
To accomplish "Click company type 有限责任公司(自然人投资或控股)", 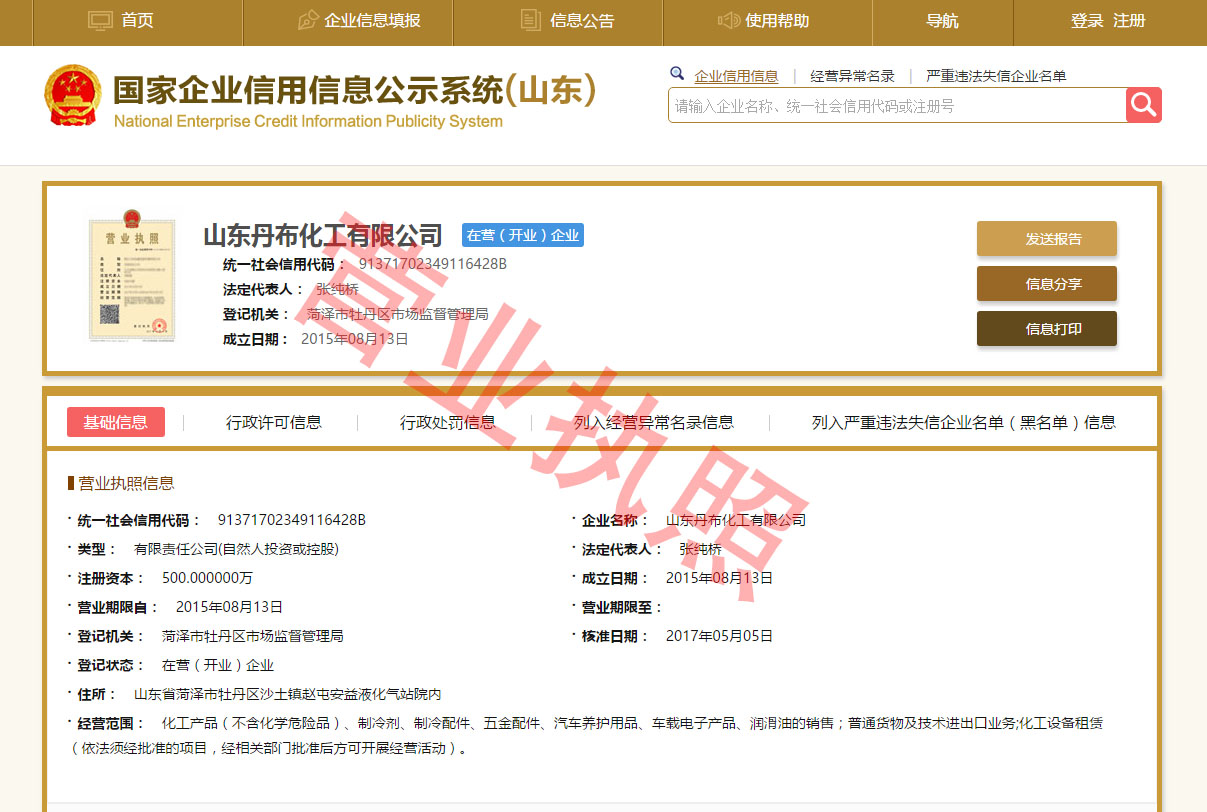I will [236, 549].
